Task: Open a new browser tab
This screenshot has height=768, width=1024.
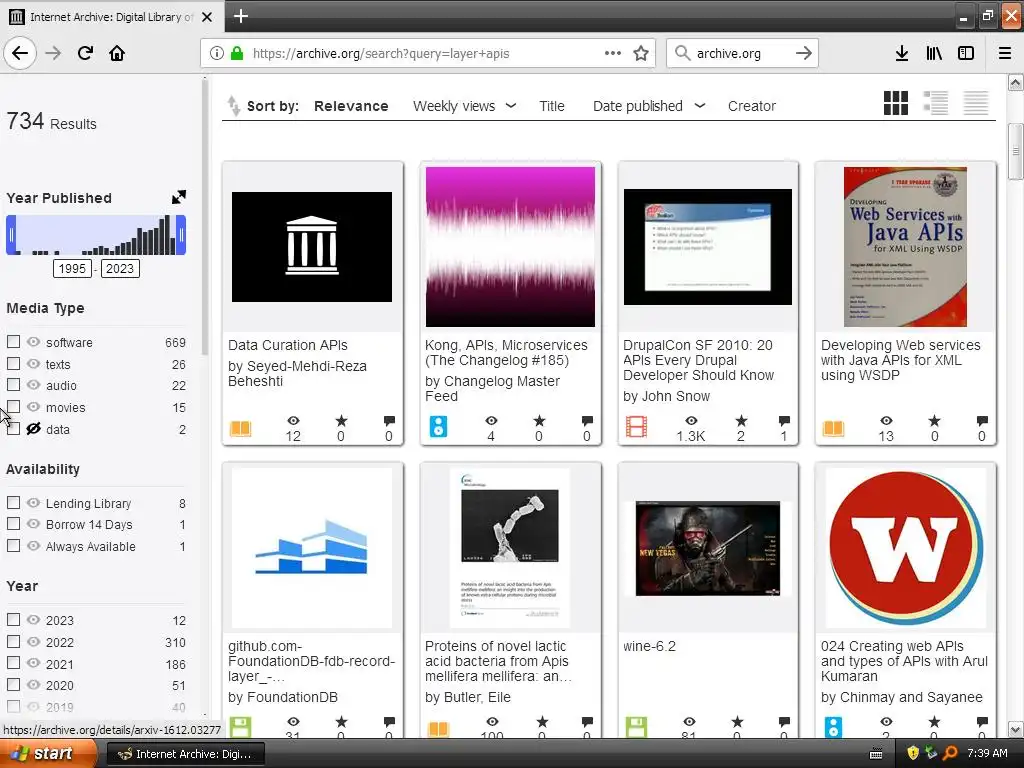Action: pyautogui.click(x=240, y=16)
